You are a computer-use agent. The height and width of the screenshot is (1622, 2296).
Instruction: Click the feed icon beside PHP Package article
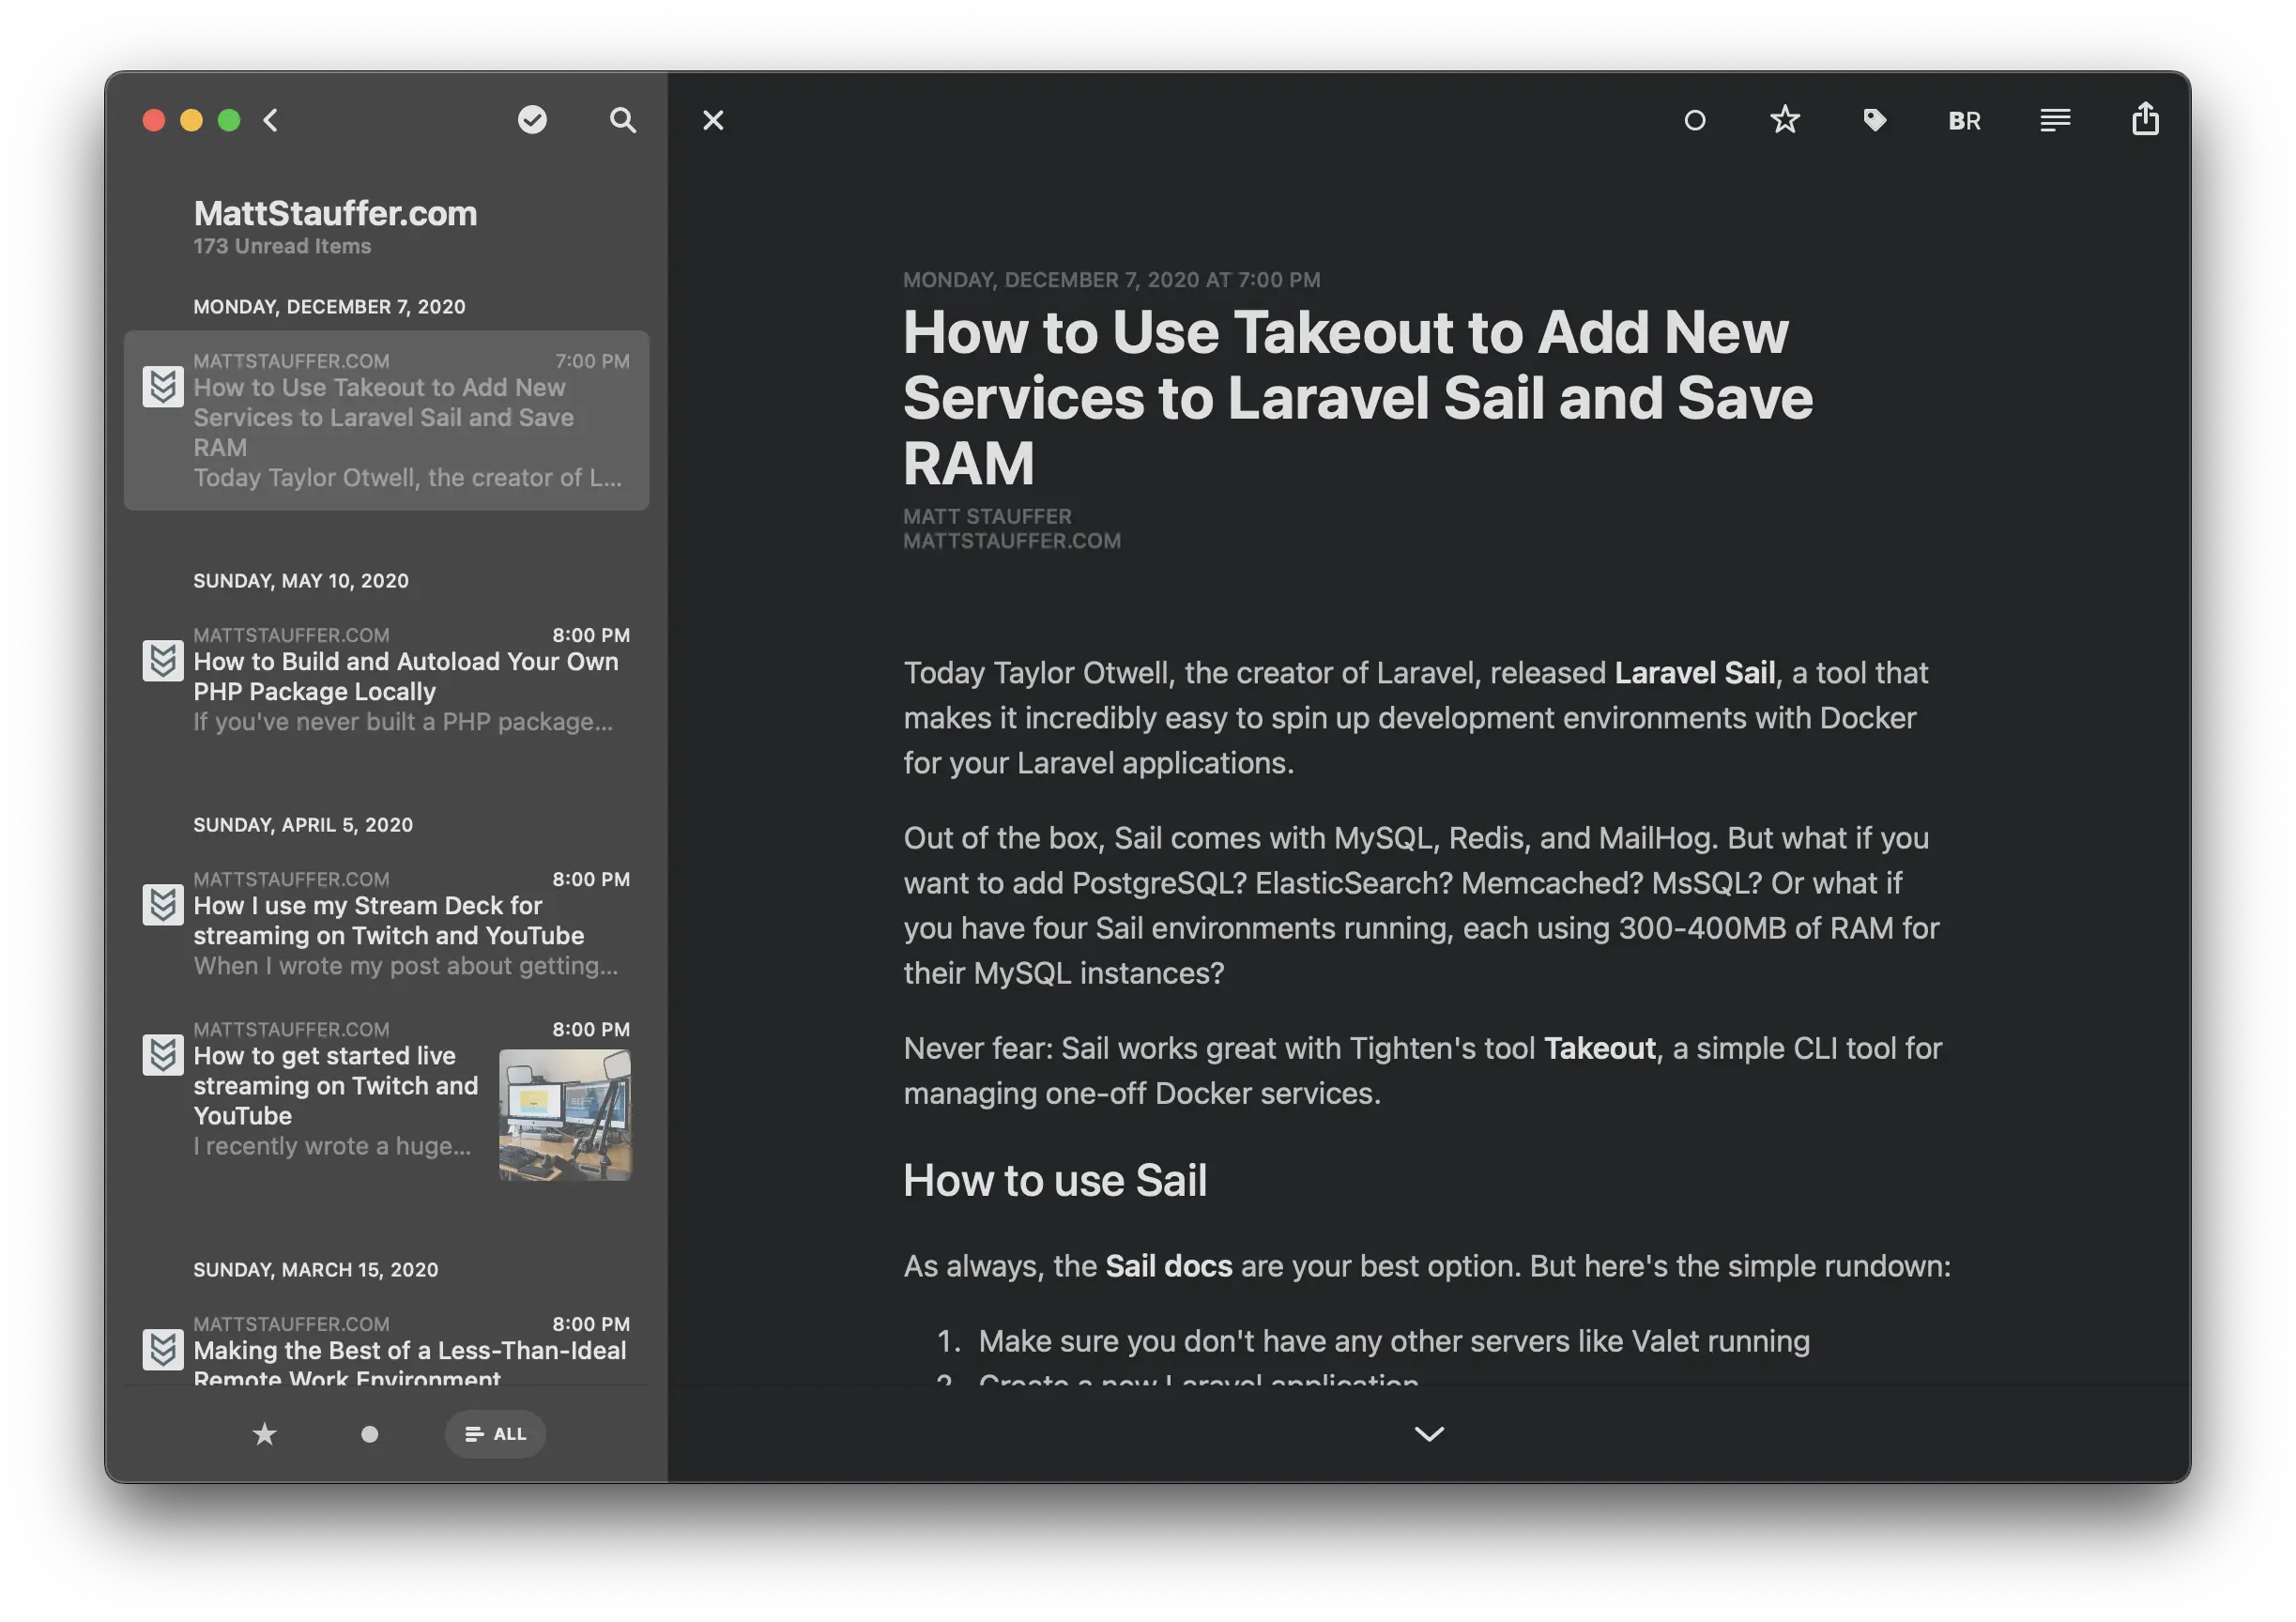163,660
